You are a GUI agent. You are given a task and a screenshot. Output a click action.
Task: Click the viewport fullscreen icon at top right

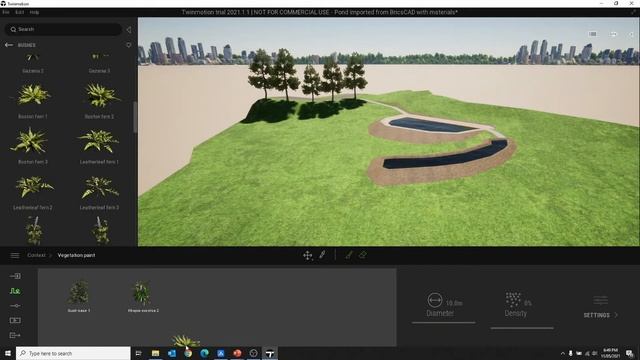633,12
